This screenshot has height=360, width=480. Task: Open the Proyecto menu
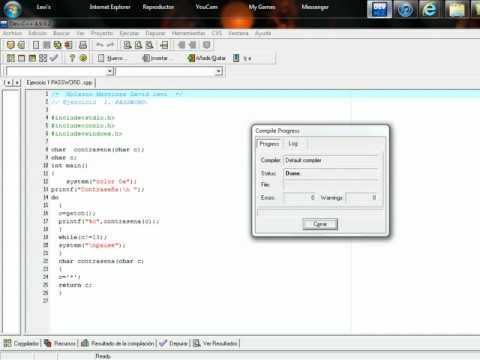[102, 33]
